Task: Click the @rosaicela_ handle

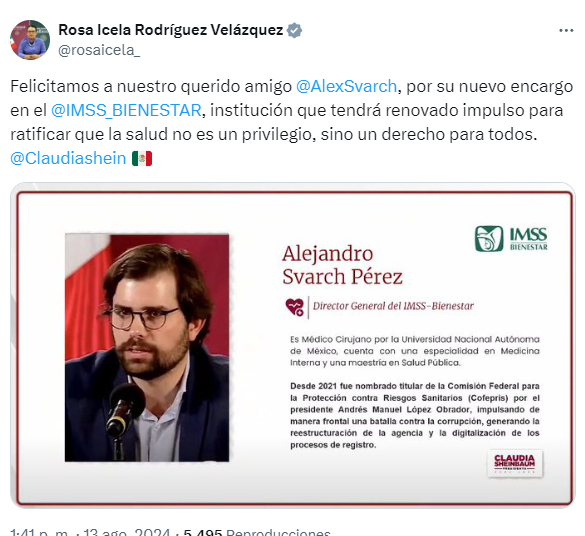Action: click(99, 50)
